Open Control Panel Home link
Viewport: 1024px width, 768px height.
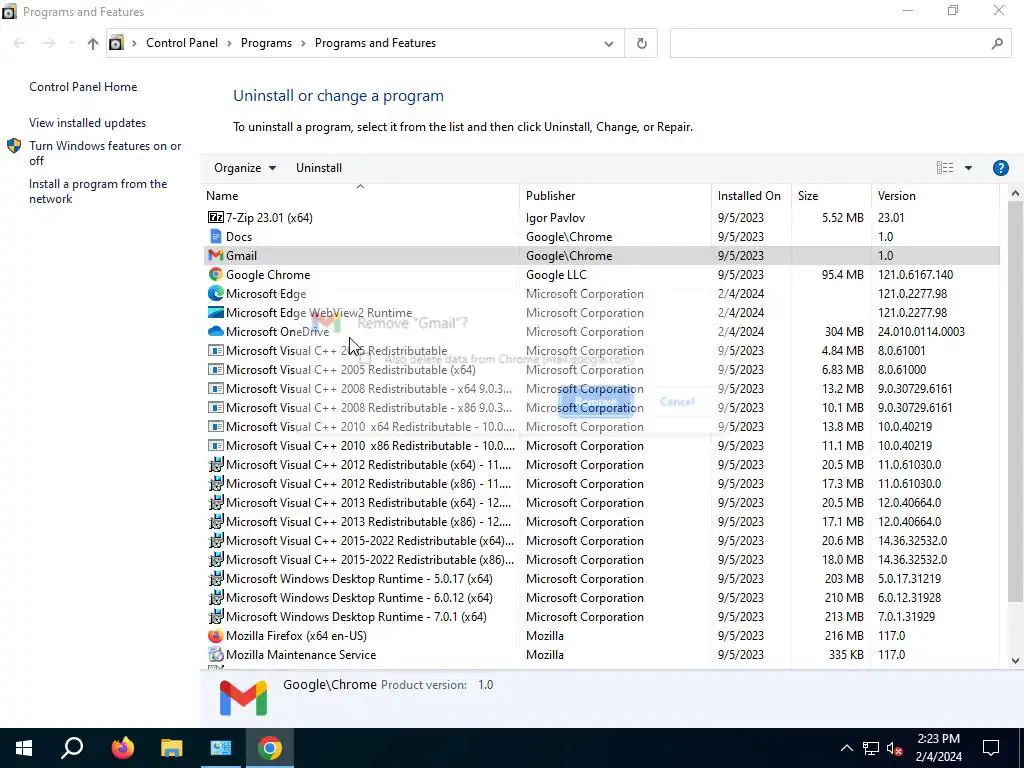(83, 87)
